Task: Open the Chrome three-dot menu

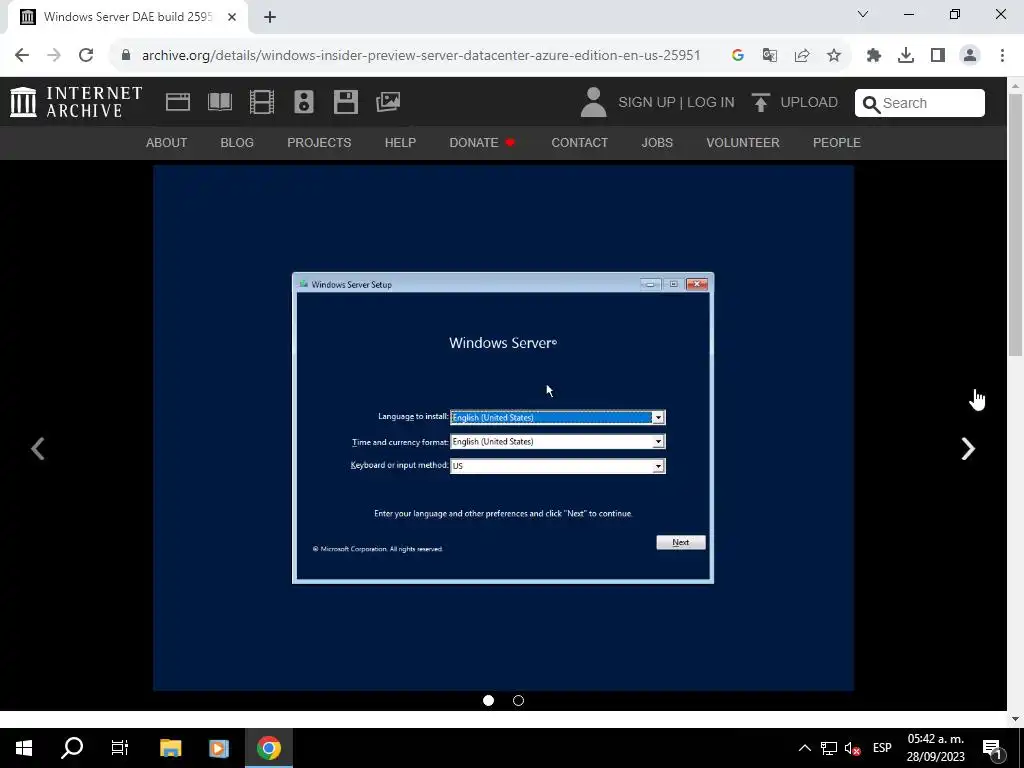Action: click(1002, 55)
